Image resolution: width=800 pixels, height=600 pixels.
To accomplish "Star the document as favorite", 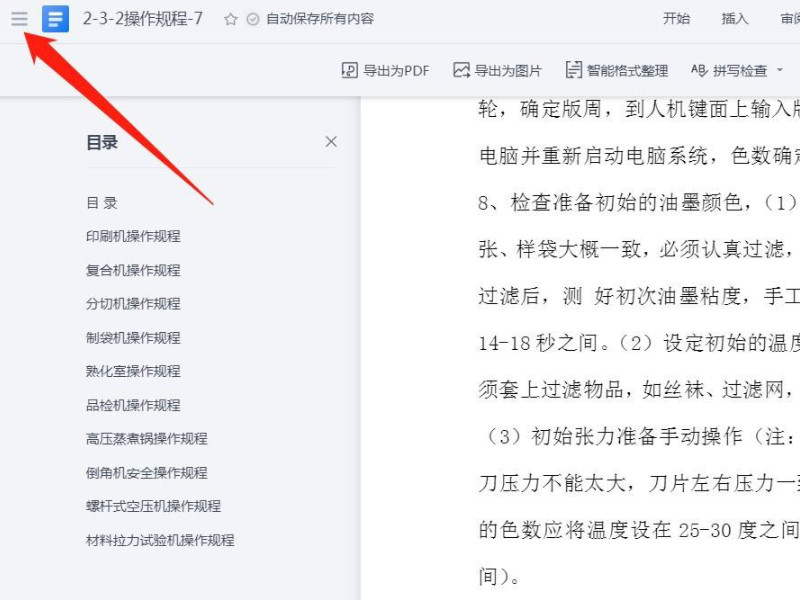I will point(231,19).
